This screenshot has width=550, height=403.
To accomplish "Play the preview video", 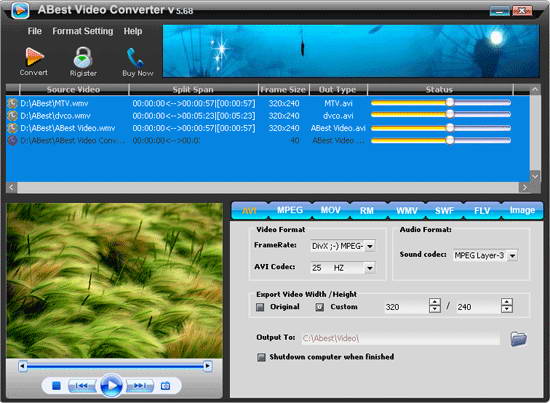I will pyautogui.click(x=111, y=385).
